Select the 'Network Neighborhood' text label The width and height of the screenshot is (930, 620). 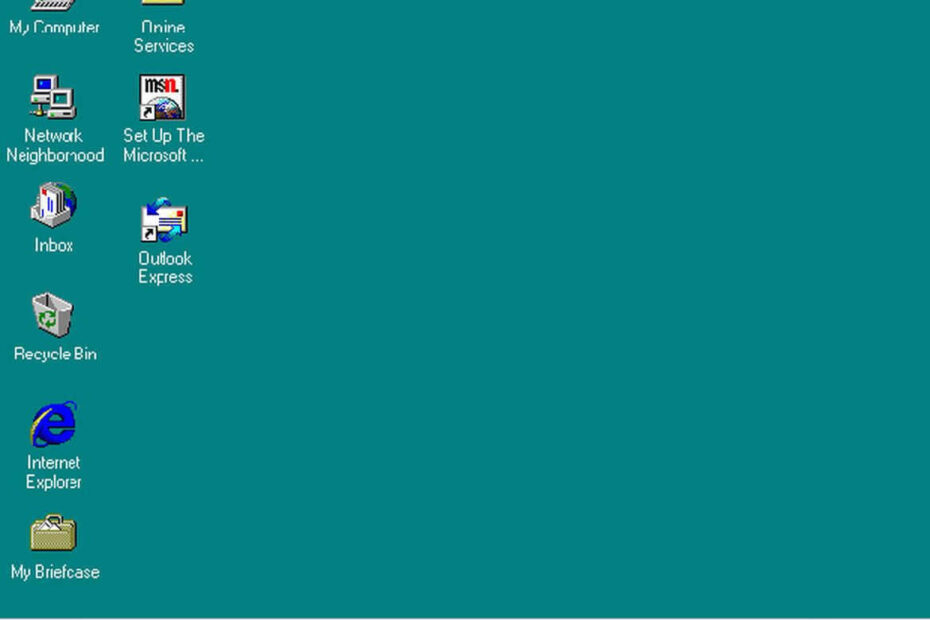click(x=54, y=146)
